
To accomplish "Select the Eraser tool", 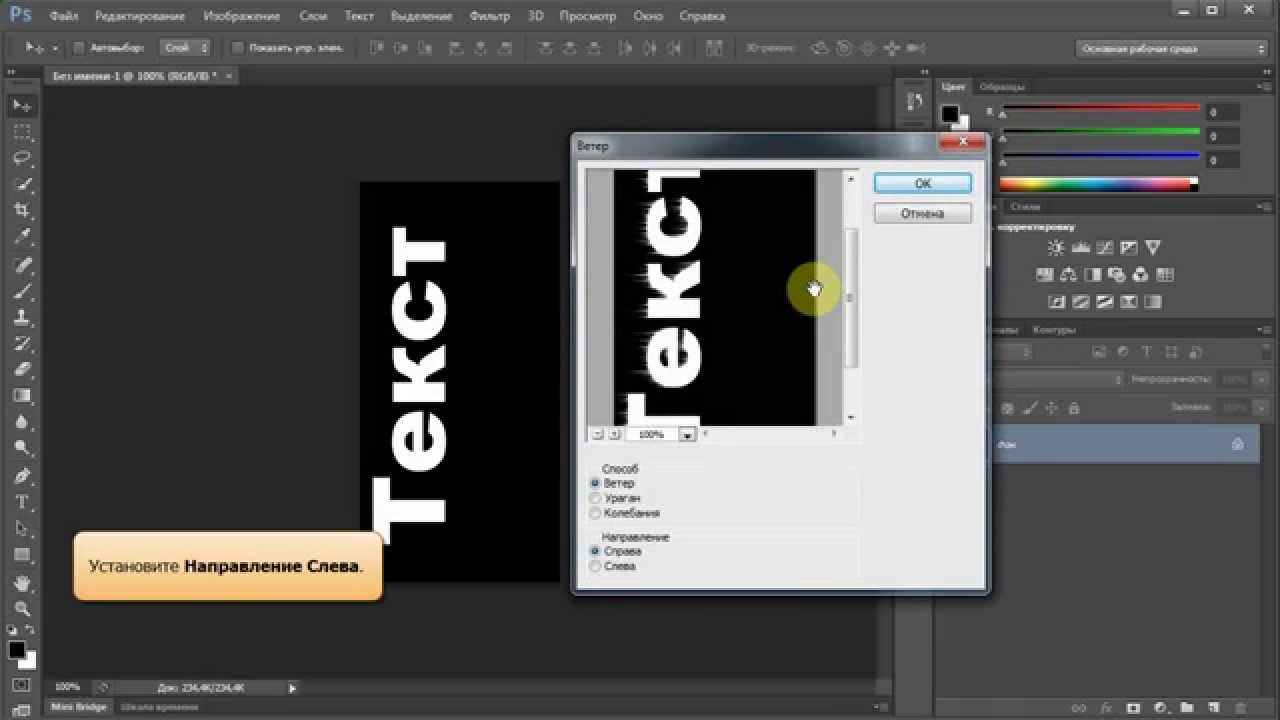I will [22, 369].
